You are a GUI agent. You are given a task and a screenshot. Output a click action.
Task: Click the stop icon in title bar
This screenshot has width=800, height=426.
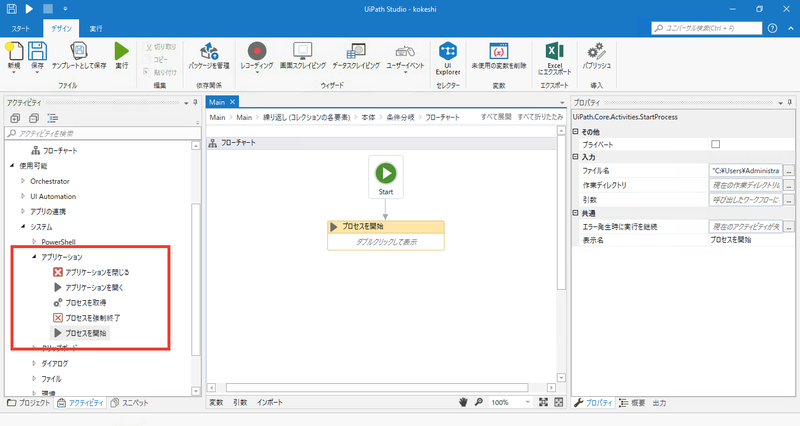pyautogui.click(x=47, y=9)
